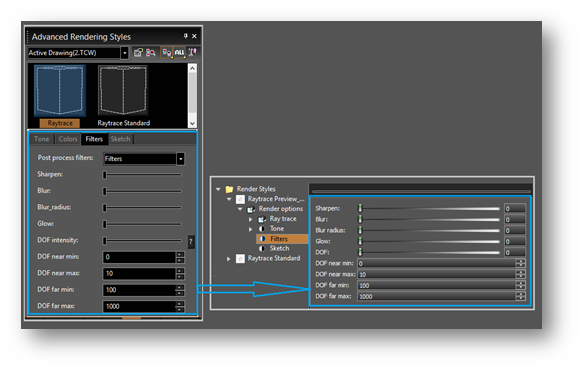Click the Render Styles folder icon
The image size is (584, 371).
[x=229, y=189]
